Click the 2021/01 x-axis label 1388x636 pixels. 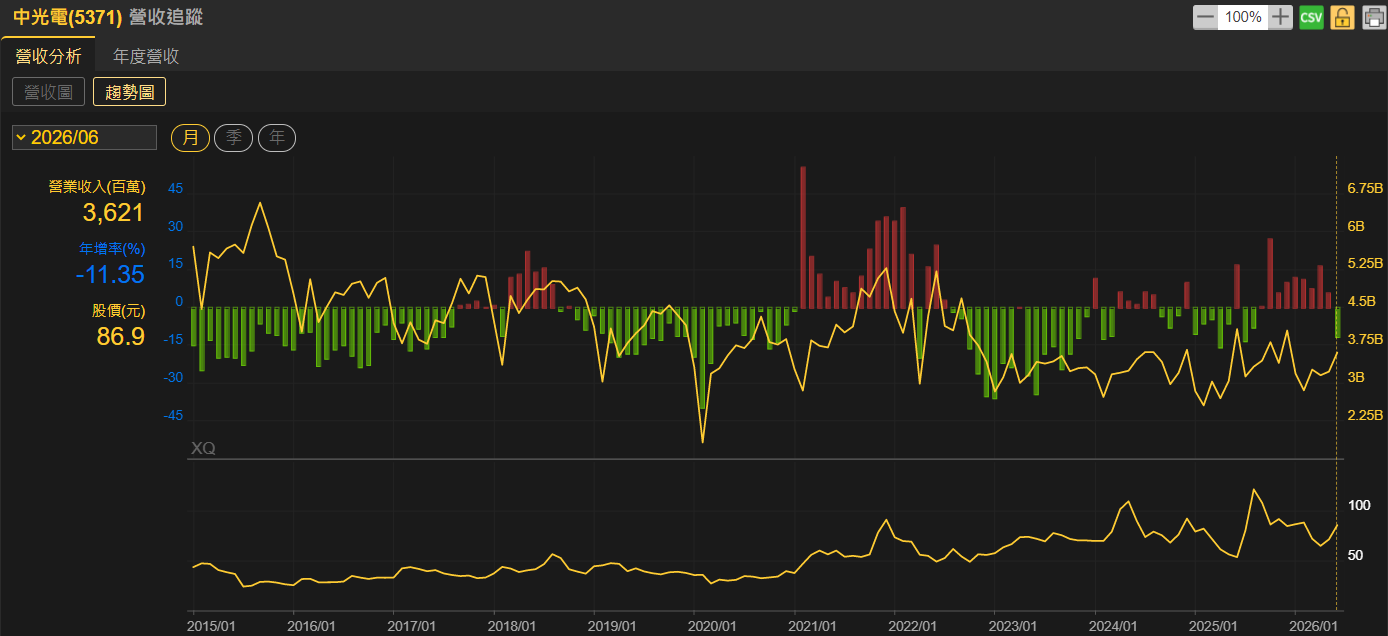tap(814, 625)
